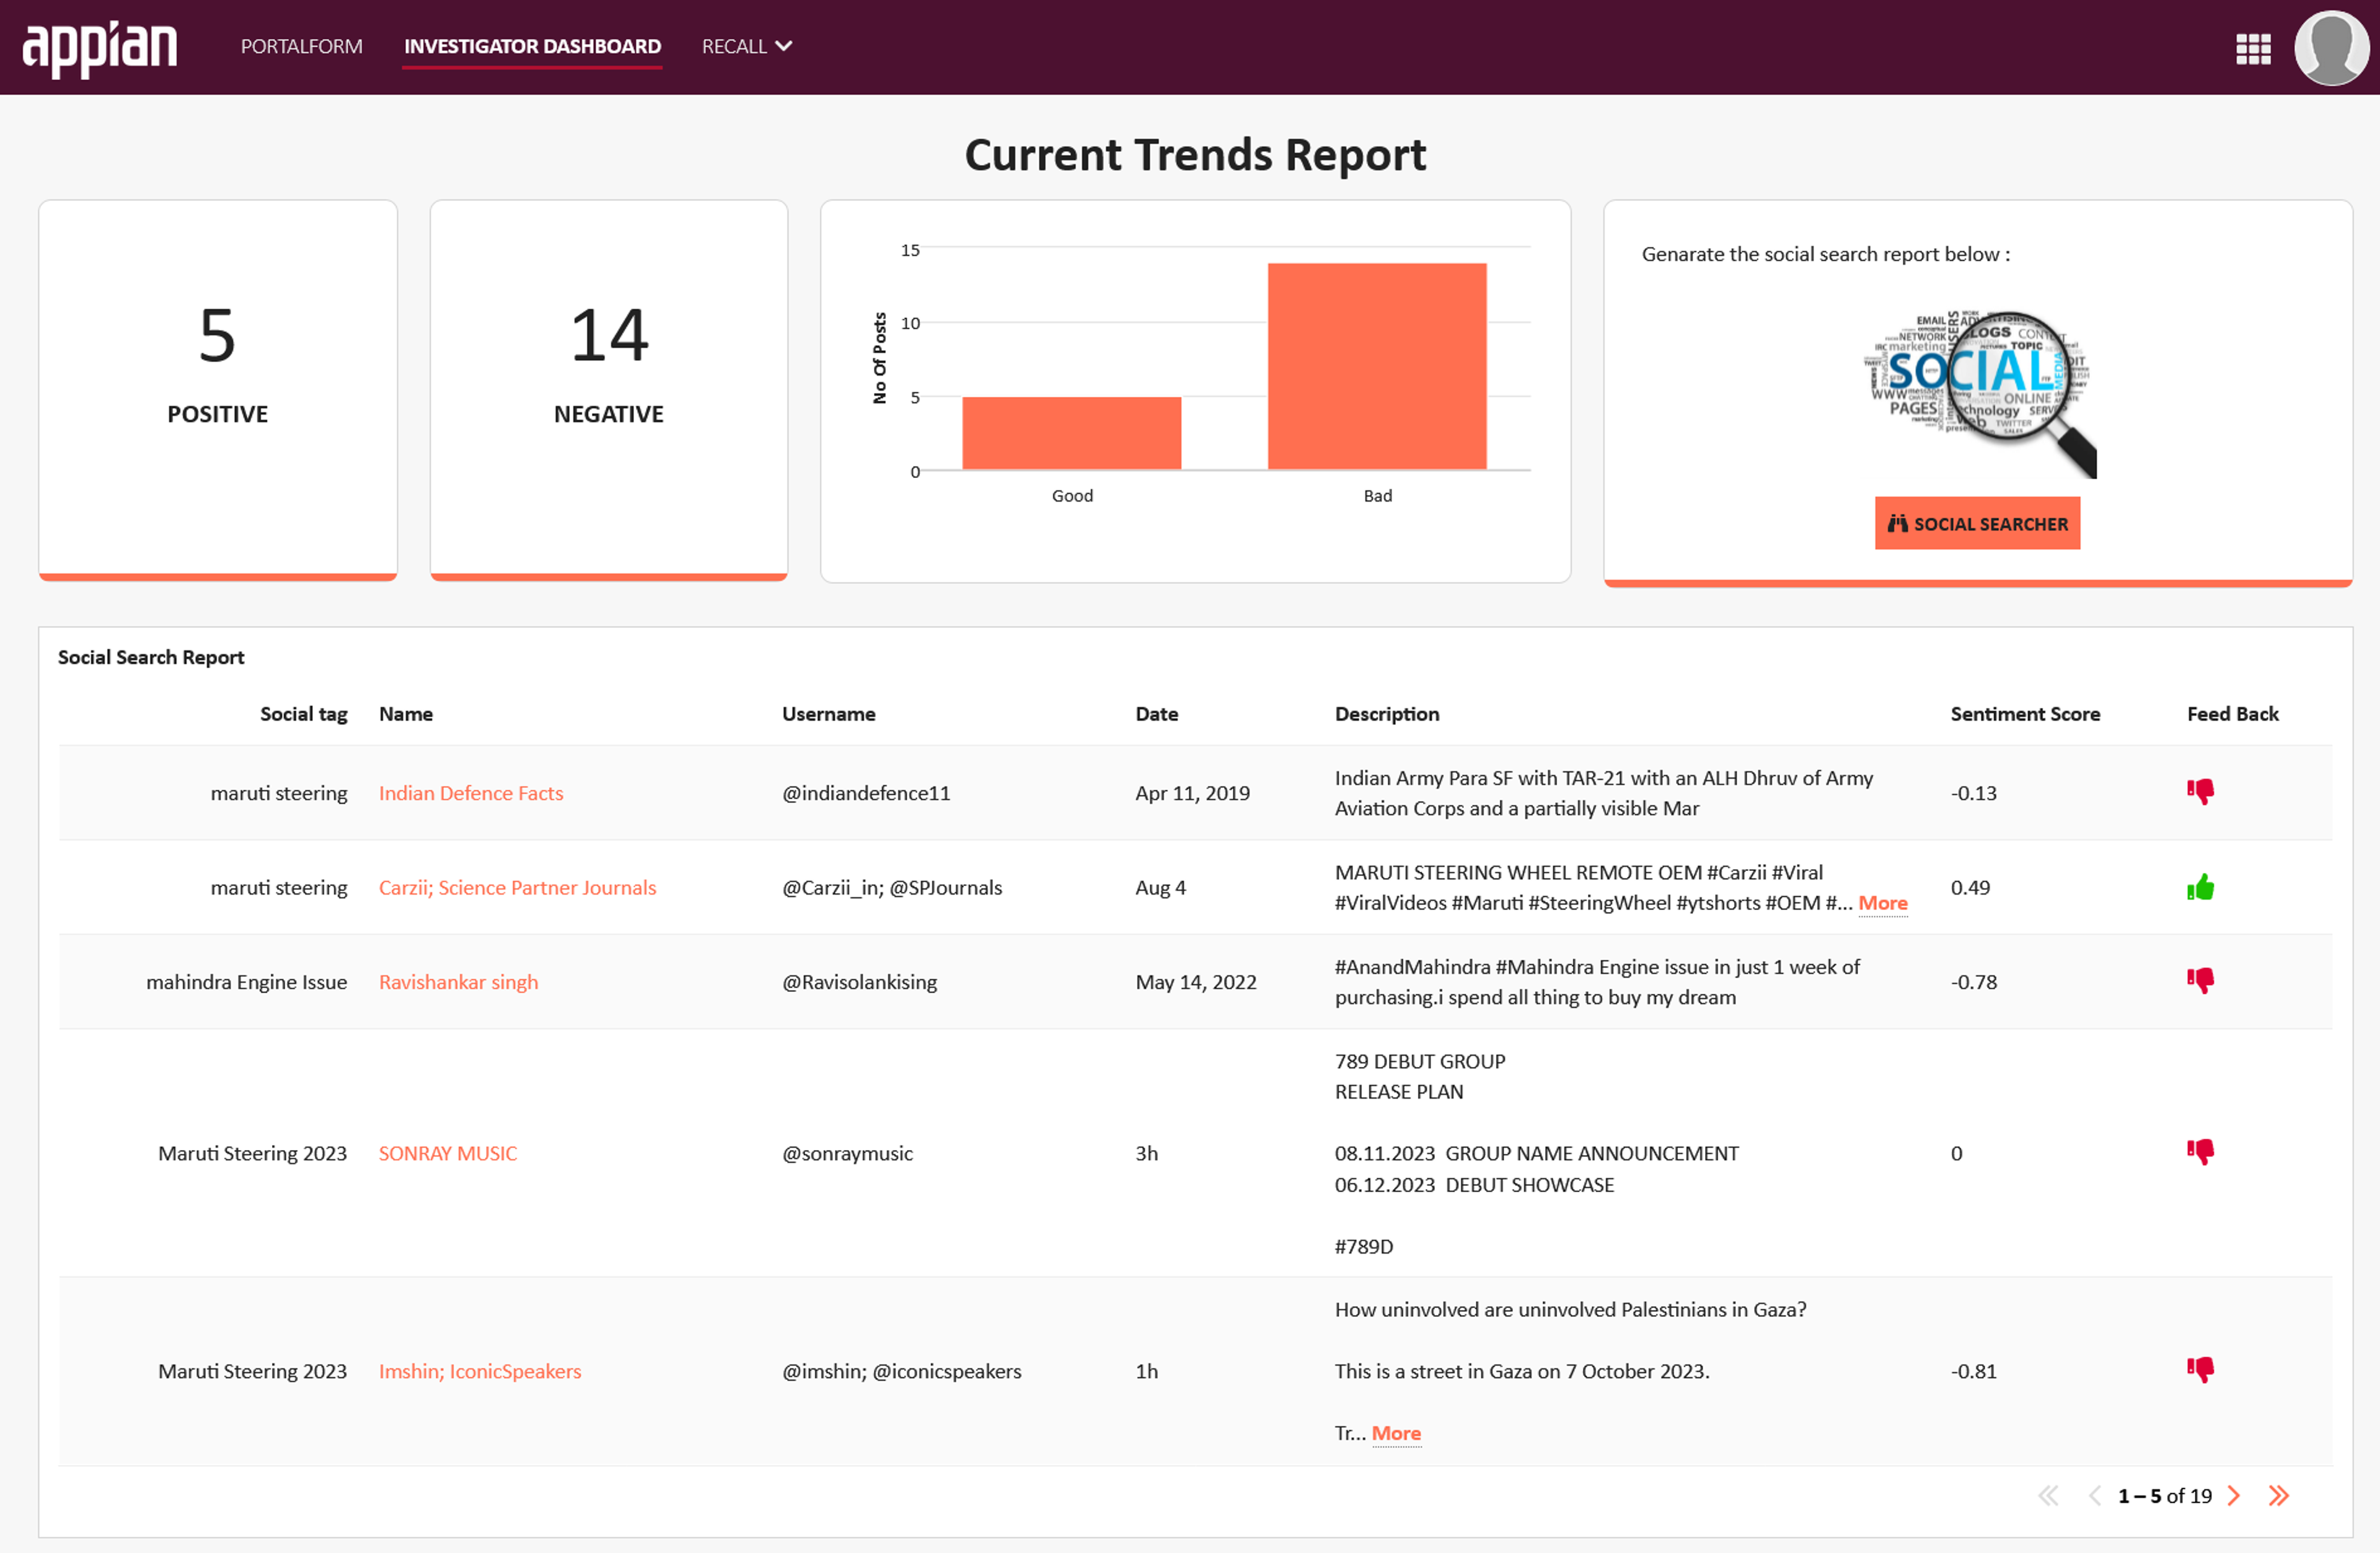Sort by Username column header
Viewport: 2380px width, 1553px height.
point(828,714)
